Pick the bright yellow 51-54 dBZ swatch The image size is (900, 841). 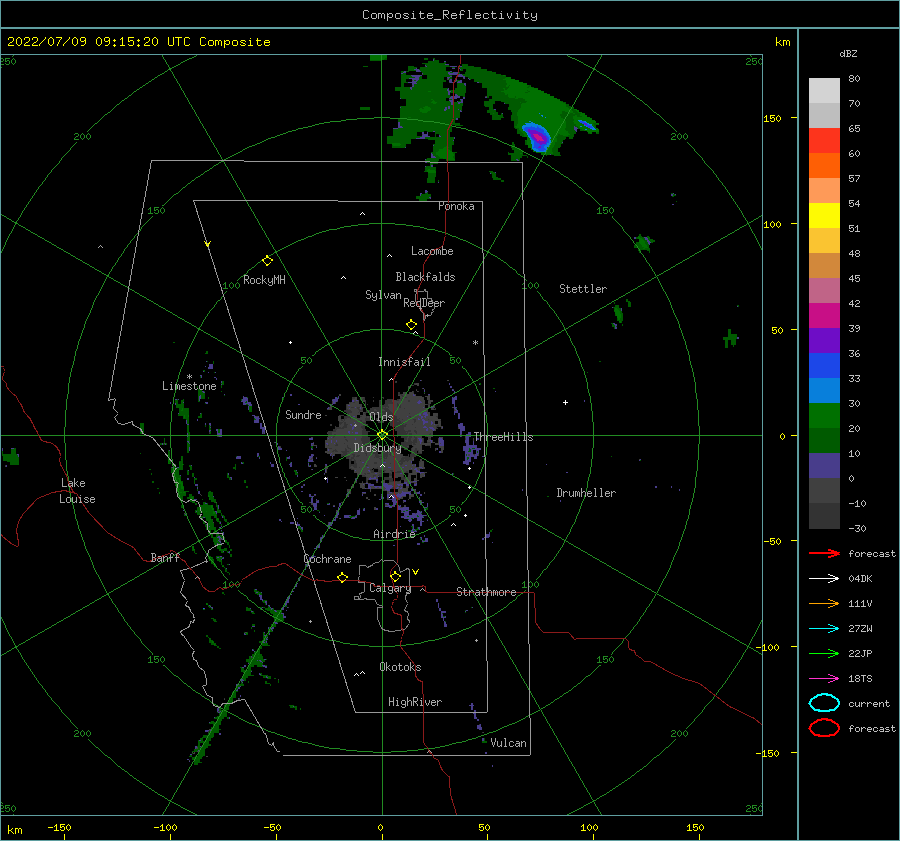(x=824, y=216)
